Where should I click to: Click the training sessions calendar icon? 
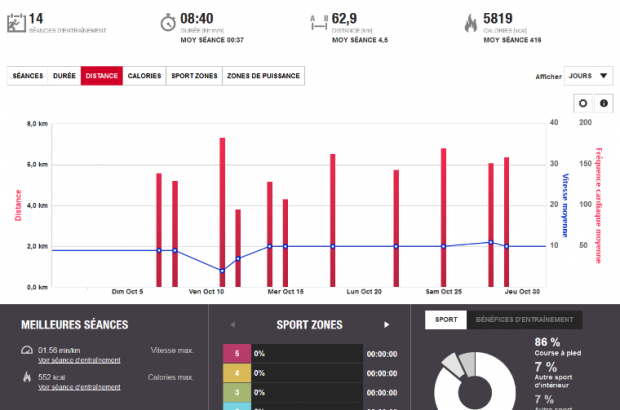tap(15, 22)
